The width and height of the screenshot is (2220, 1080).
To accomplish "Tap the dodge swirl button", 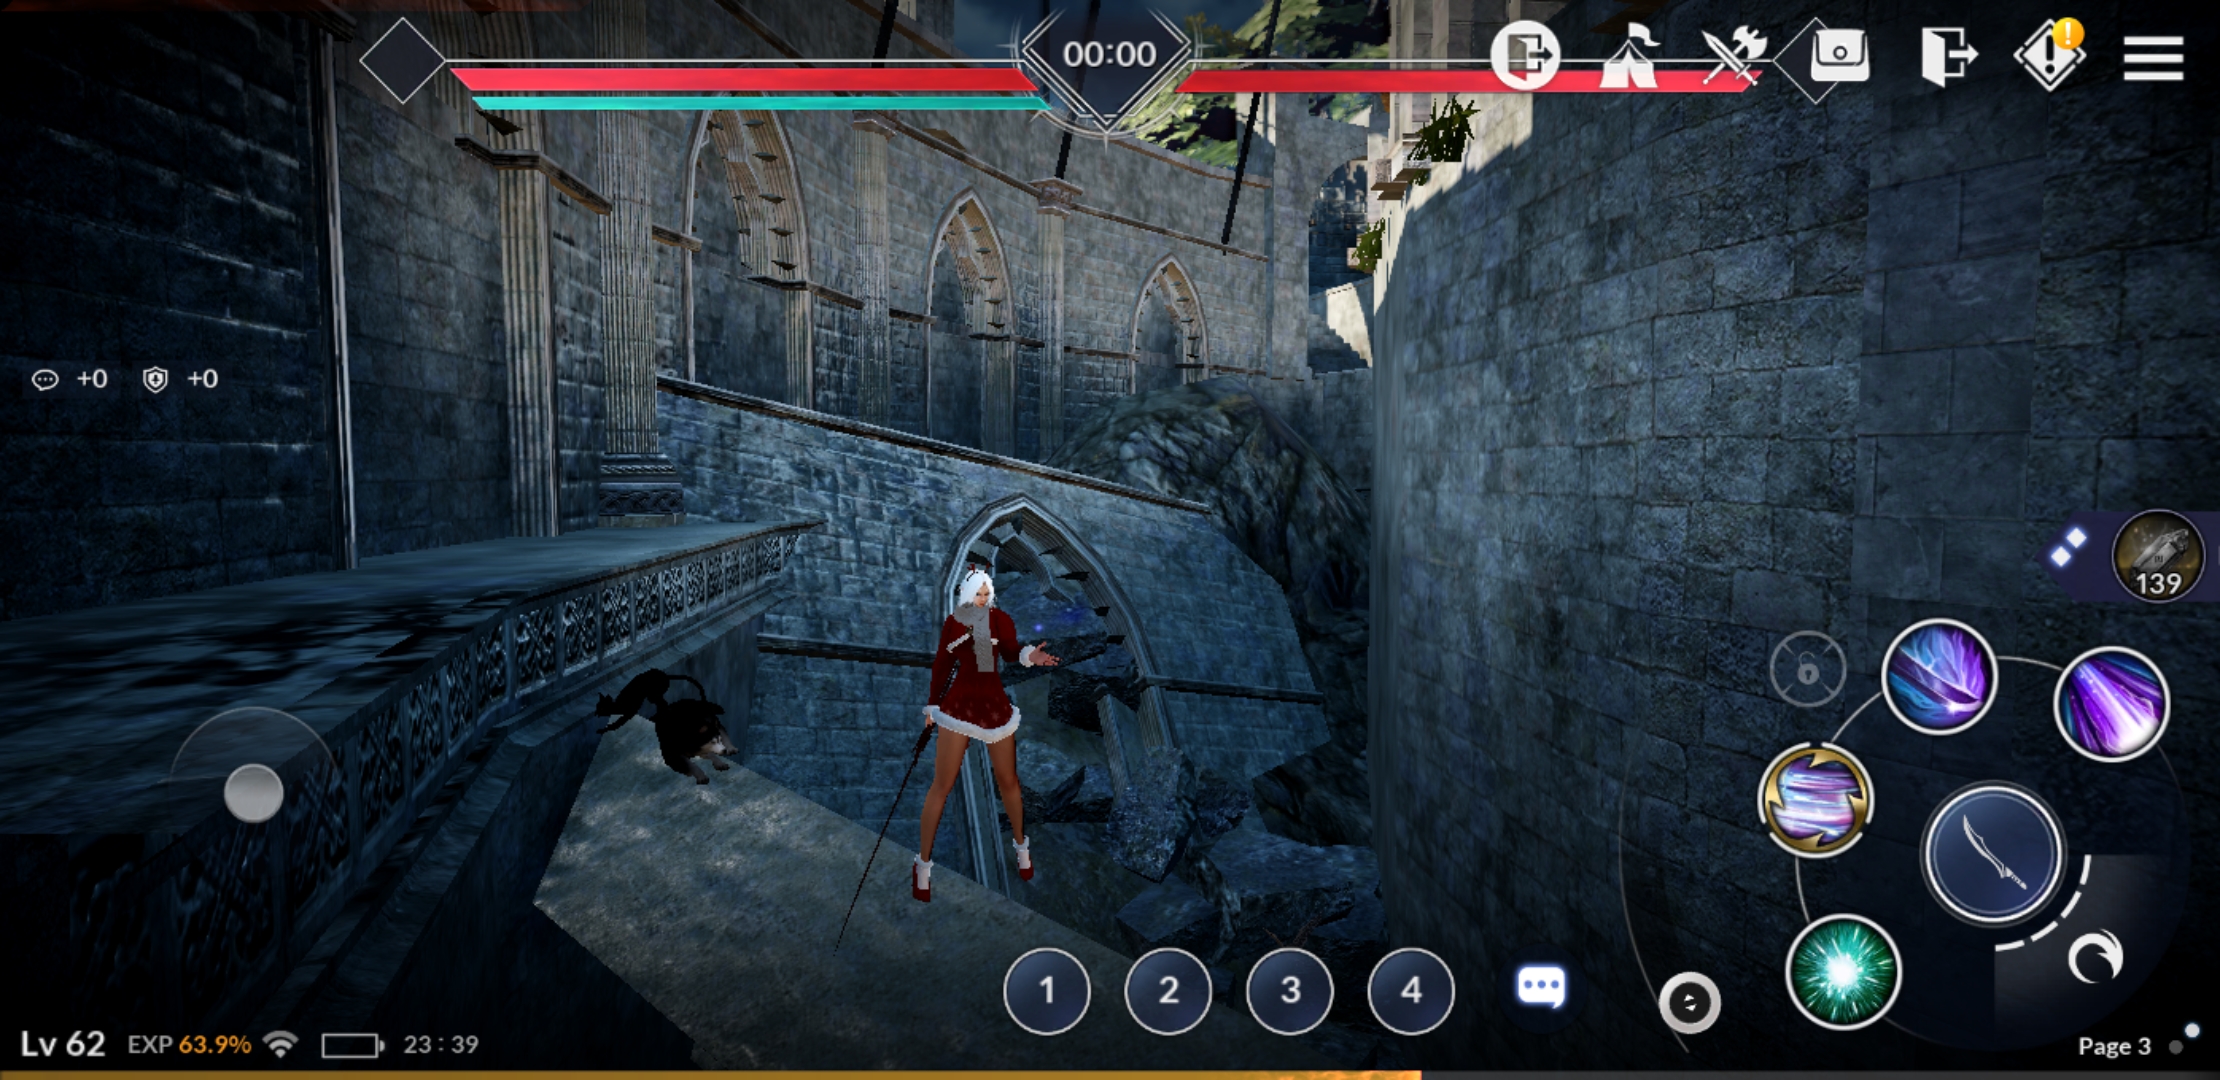I will [x=2094, y=958].
